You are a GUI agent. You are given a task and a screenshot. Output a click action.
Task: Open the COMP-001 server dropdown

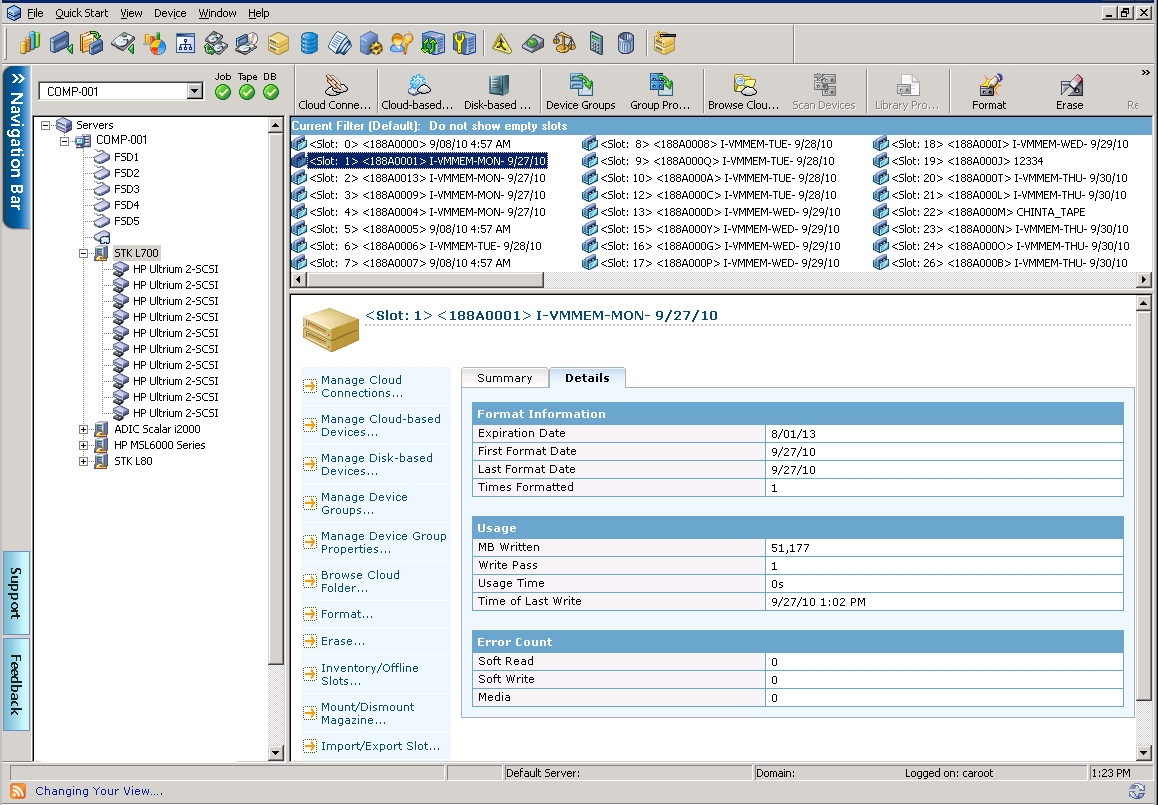point(194,92)
